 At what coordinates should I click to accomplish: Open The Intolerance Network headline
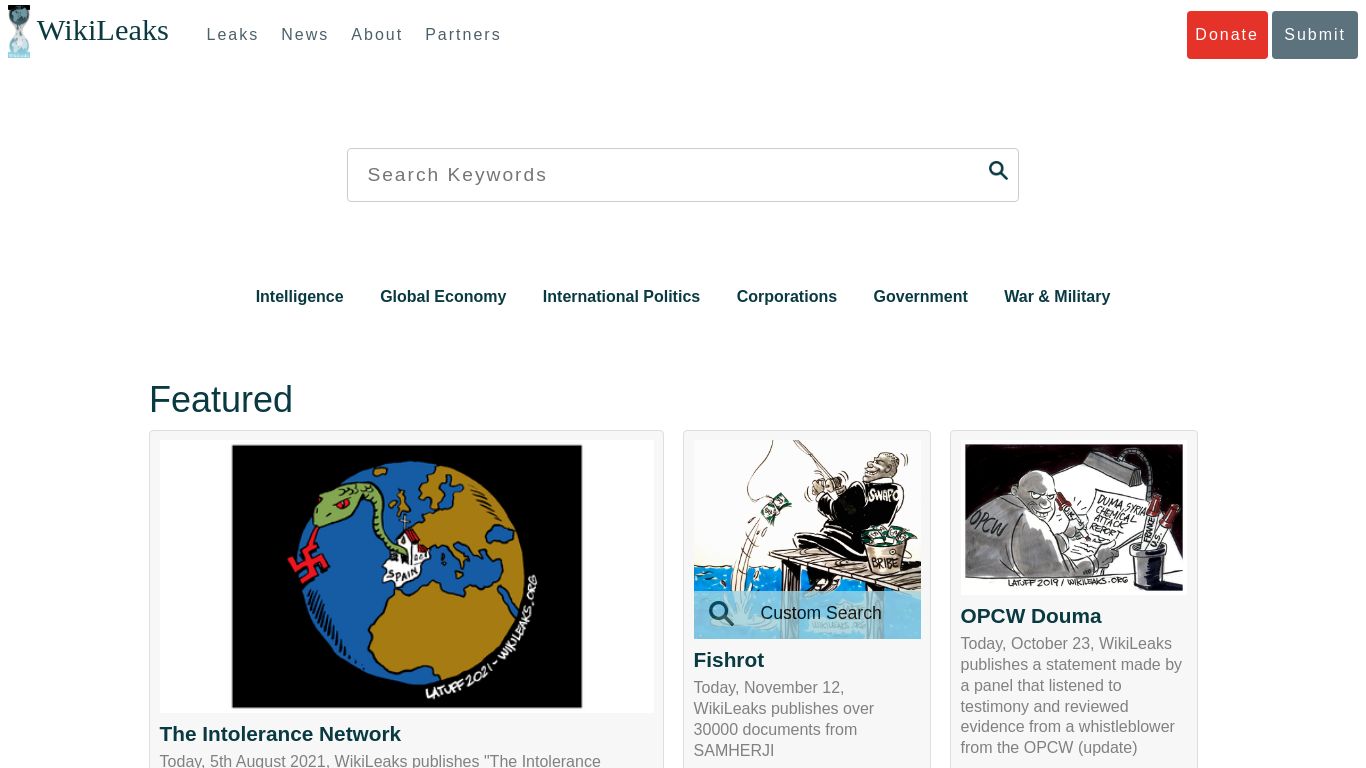[280, 734]
